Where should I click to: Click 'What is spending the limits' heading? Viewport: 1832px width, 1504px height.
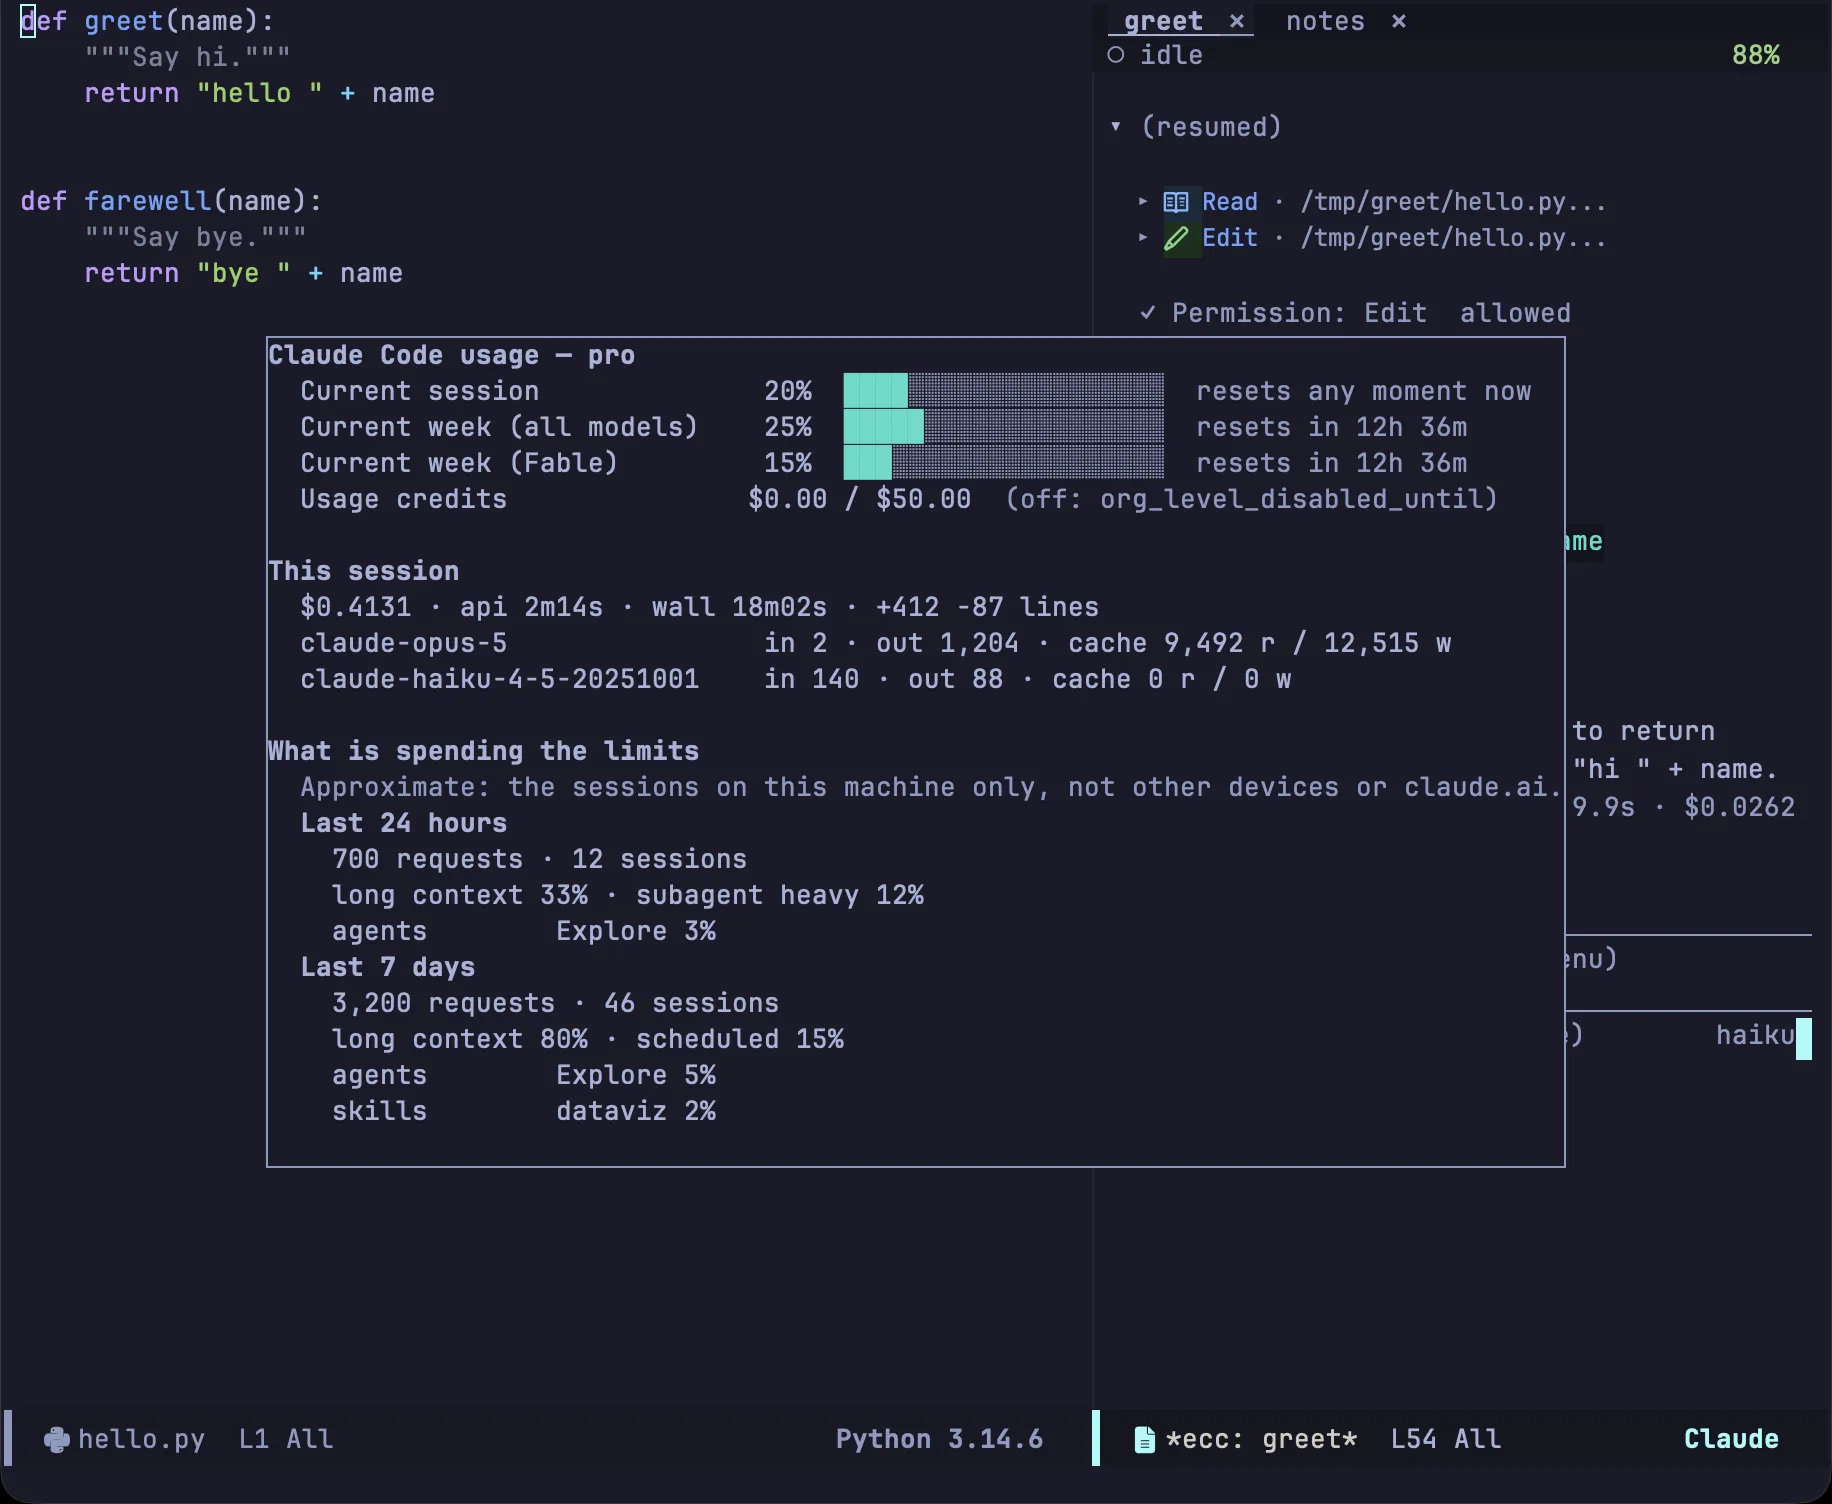[x=483, y=751]
